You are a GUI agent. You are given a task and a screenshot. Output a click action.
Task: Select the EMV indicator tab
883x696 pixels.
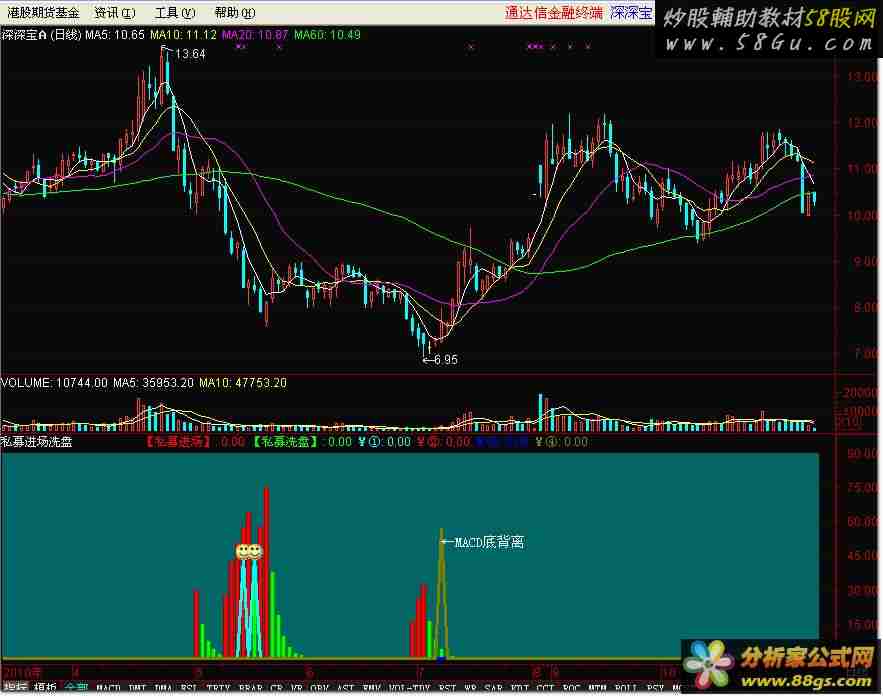pyautogui.click(x=371, y=688)
